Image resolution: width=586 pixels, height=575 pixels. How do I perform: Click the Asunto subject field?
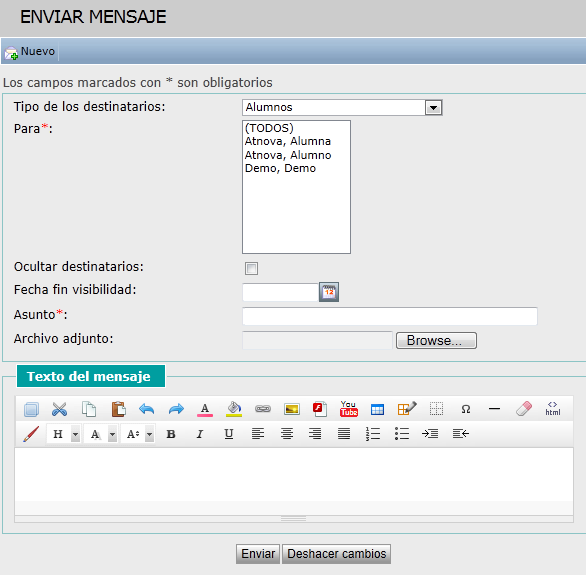pos(390,316)
